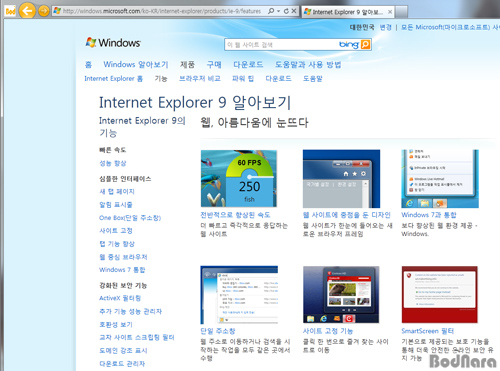Open the red SmartScreen warning thumbnail
Viewport: 500px width, 371px height.
439,294
